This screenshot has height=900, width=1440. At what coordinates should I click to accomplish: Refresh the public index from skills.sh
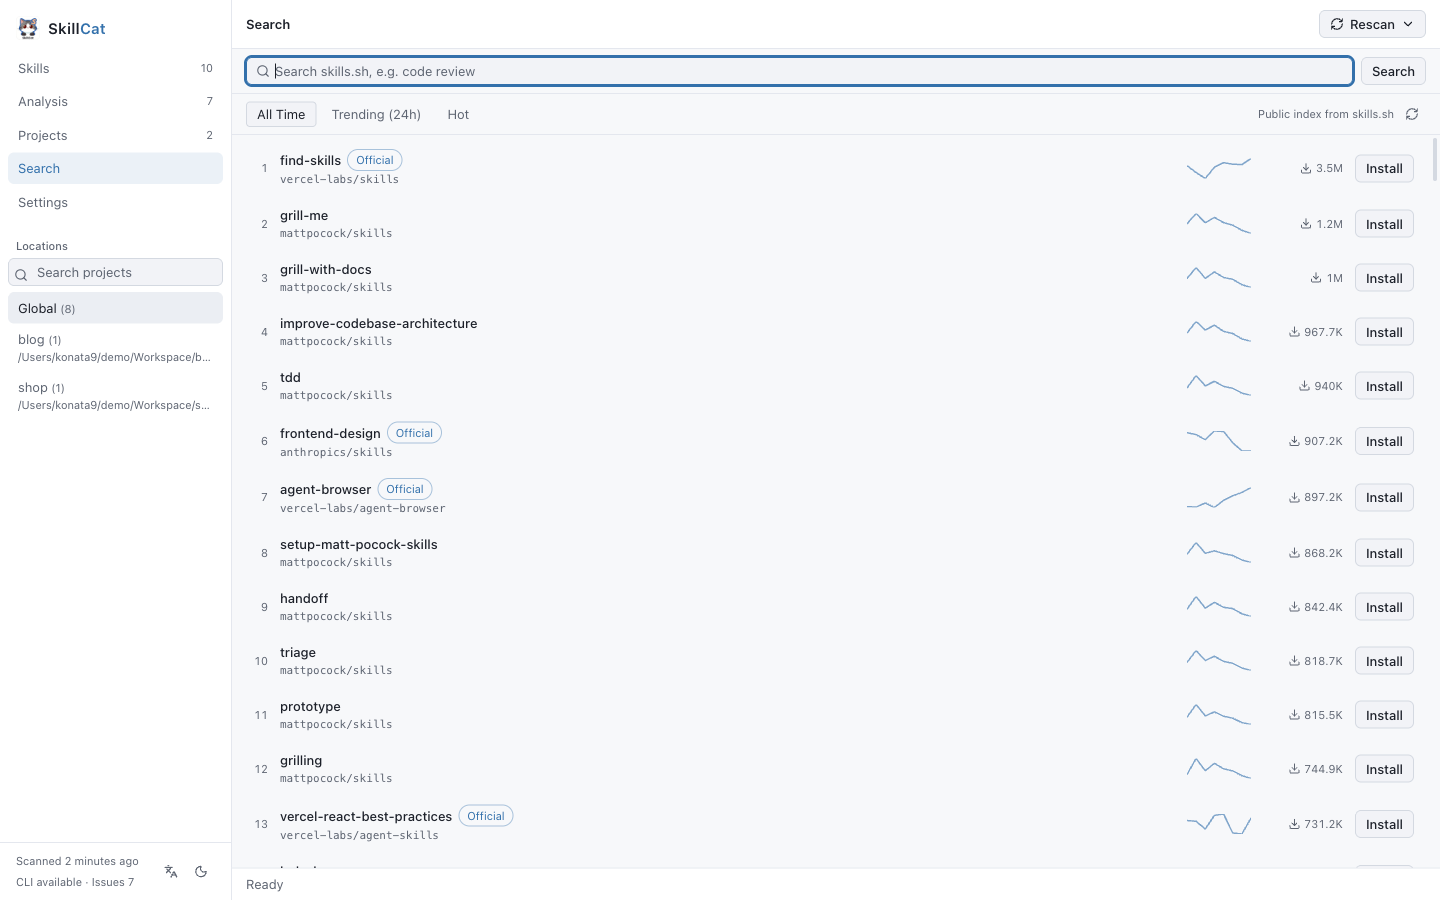[x=1412, y=114]
